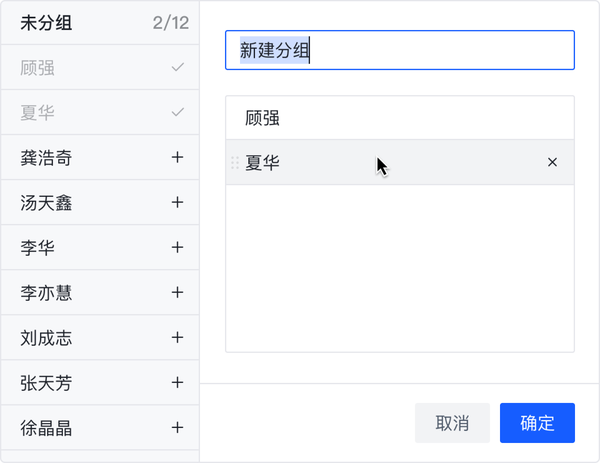This screenshot has height=463, width=600.
Task: Click the 徐晶晶 name label
Action: point(46,428)
